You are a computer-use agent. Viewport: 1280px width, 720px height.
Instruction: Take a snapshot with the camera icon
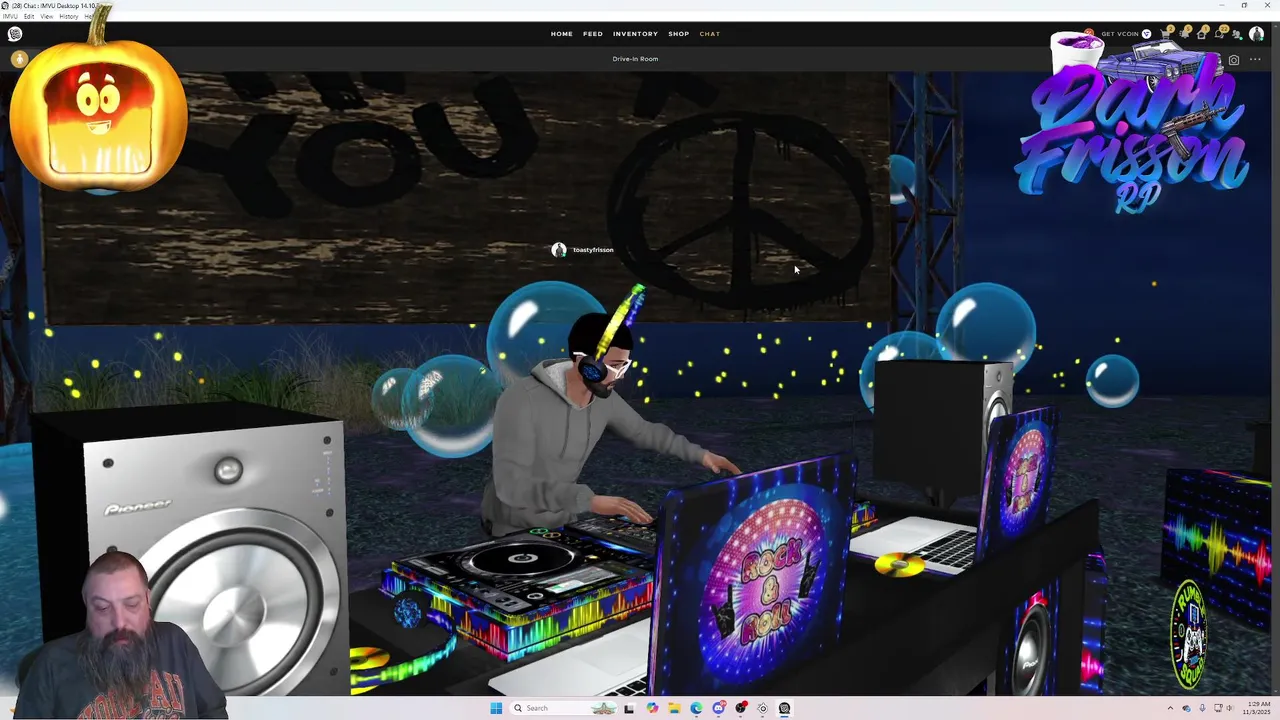pos(1234,60)
